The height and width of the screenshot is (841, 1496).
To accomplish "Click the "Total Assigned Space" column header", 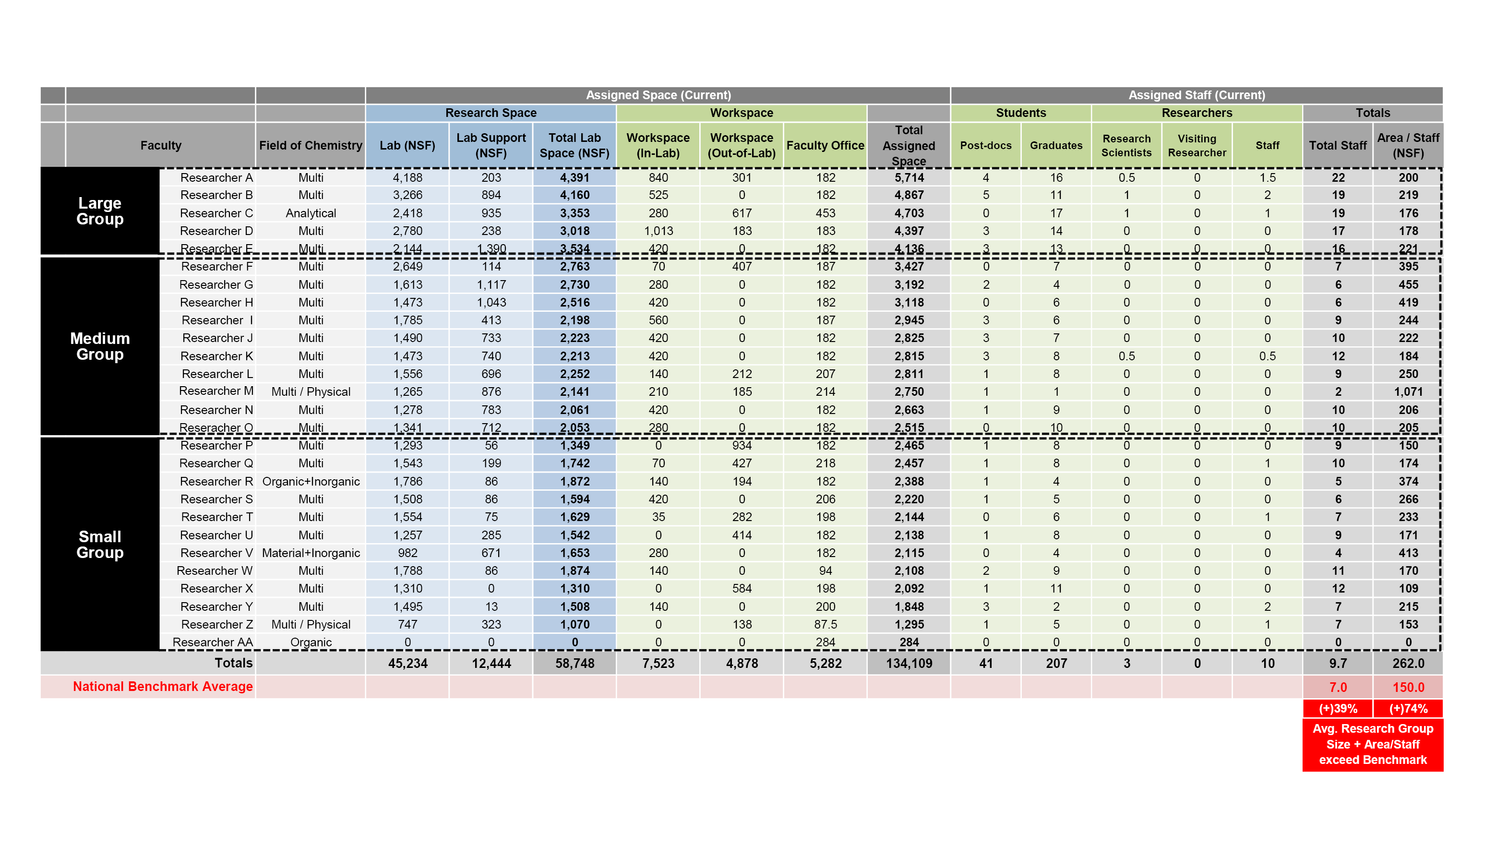I will click(x=909, y=145).
